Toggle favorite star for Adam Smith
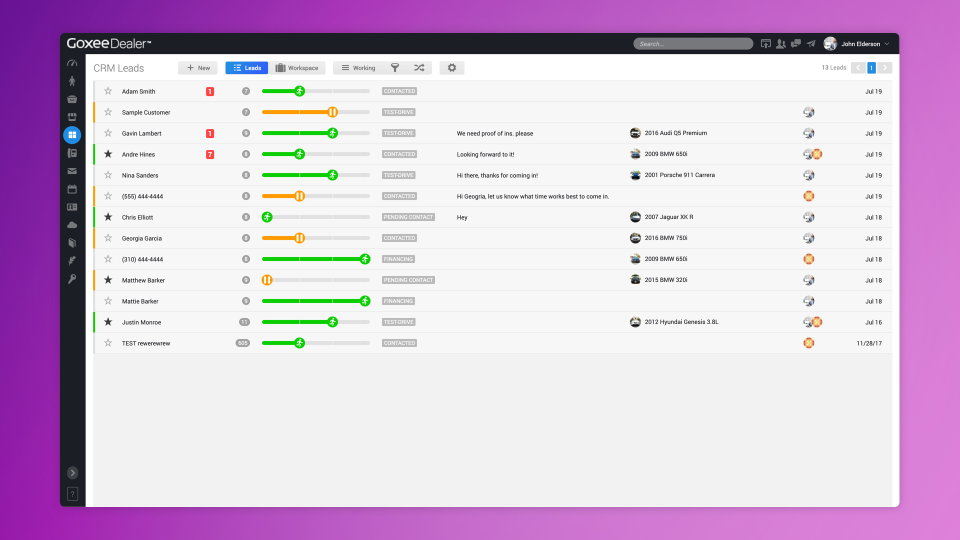Viewport: 960px width, 540px height. [x=108, y=91]
